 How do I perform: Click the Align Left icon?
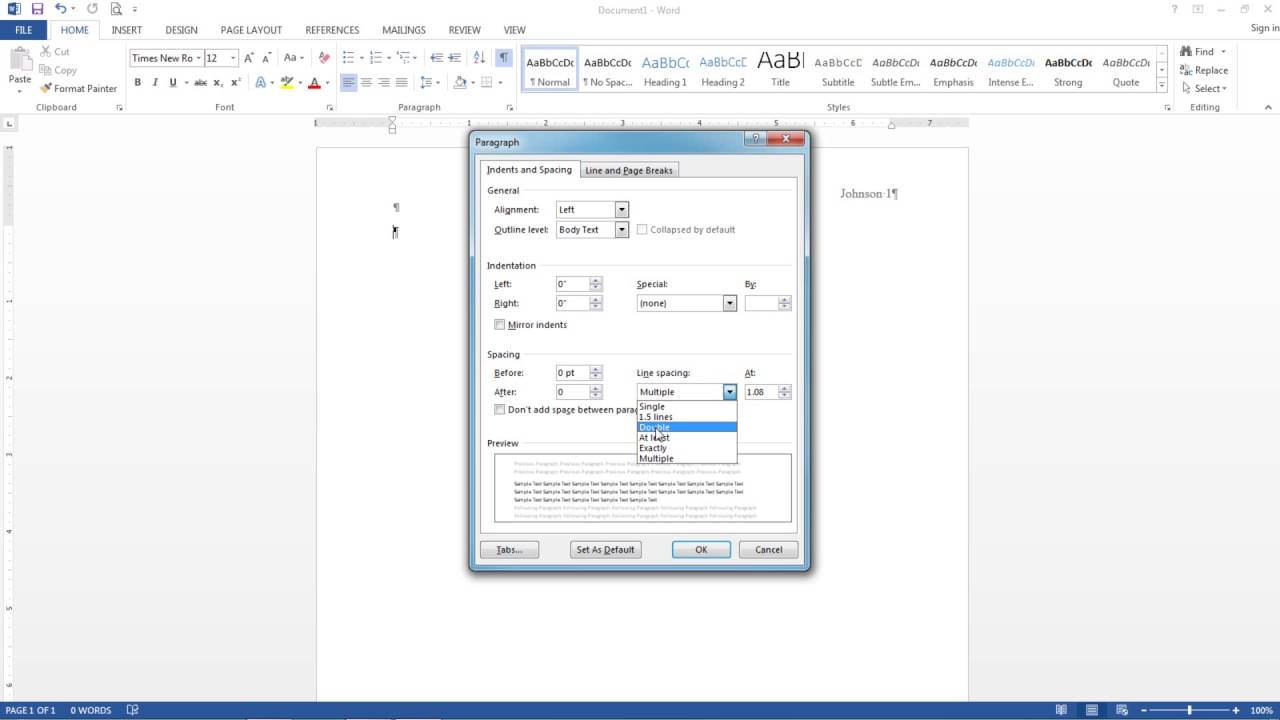tap(348, 83)
